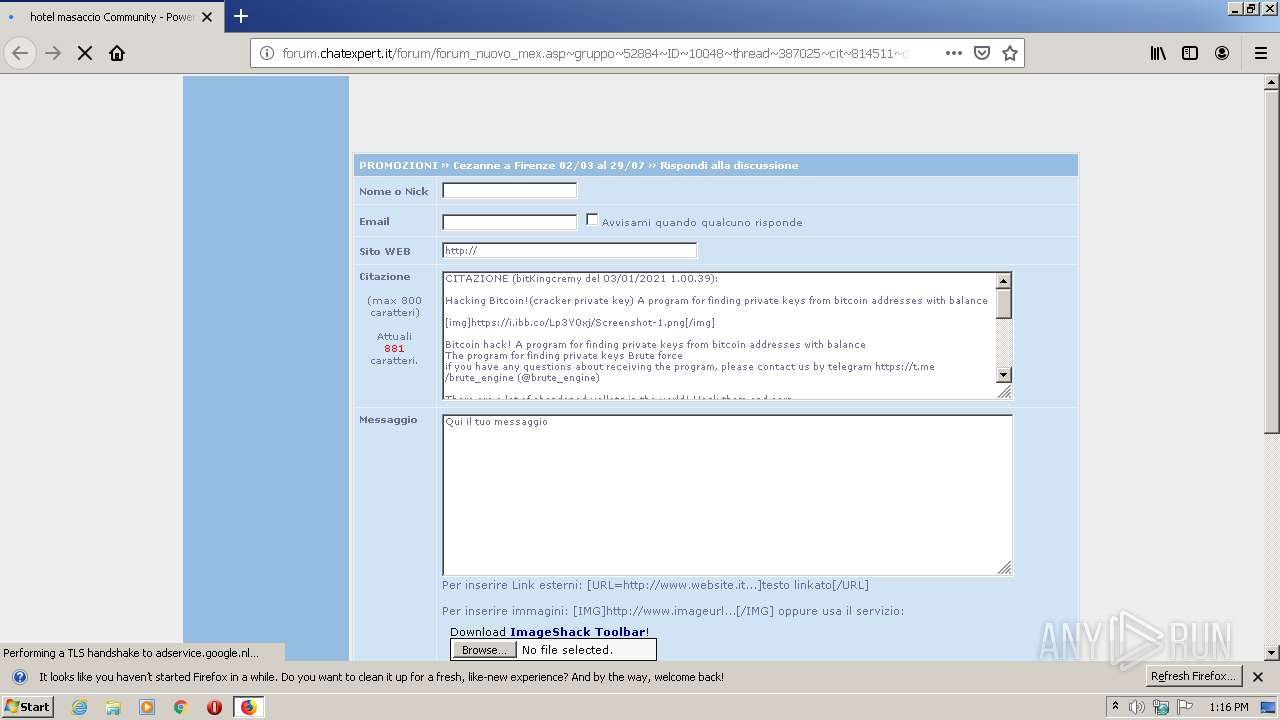Image resolution: width=1280 pixels, height=720 pixels.
Task: Open the Windows Start menu
Action: [28, 706]
